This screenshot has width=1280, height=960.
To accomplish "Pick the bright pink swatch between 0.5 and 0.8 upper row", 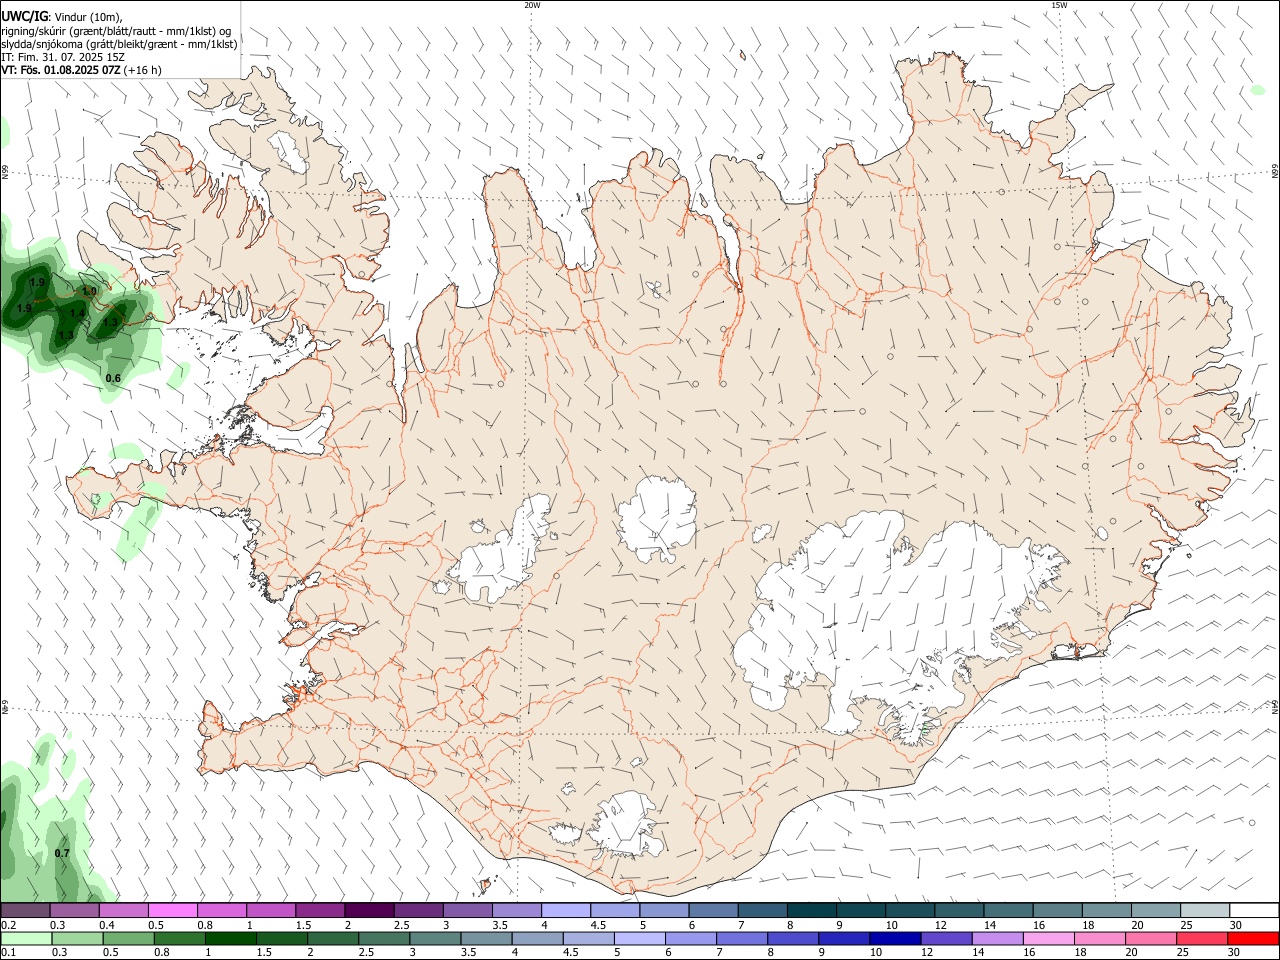I will tap(172, 910).
